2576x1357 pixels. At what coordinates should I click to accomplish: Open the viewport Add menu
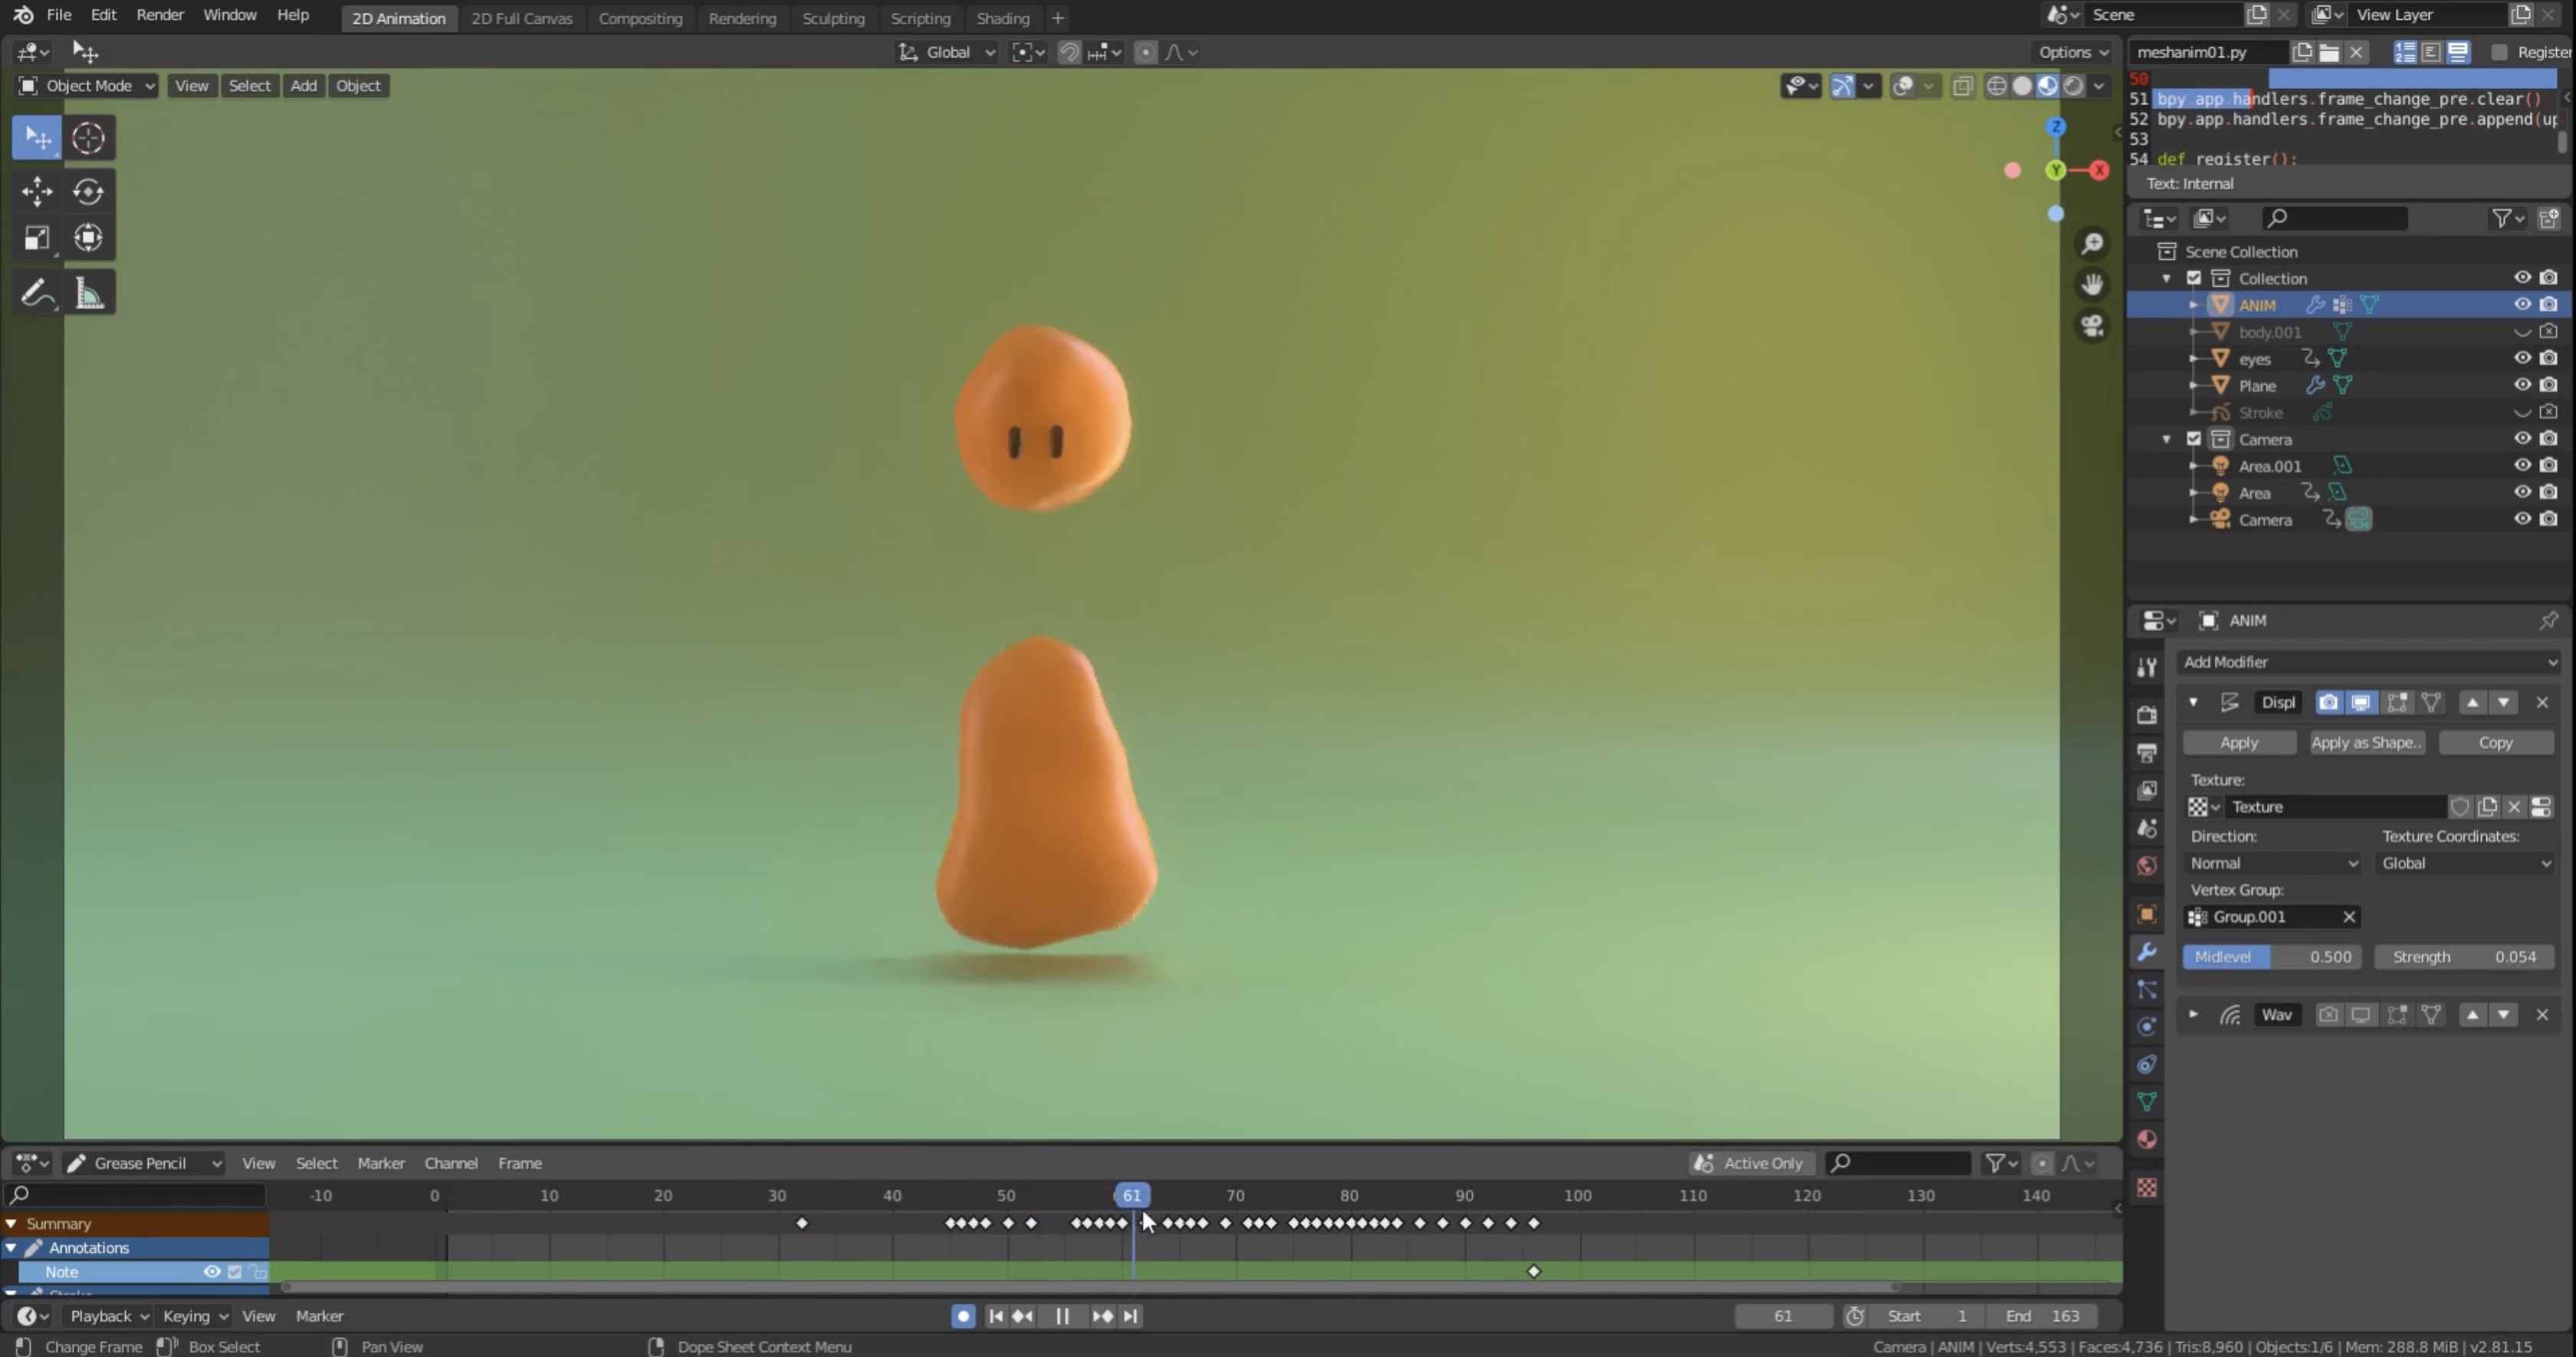[303, 86]
